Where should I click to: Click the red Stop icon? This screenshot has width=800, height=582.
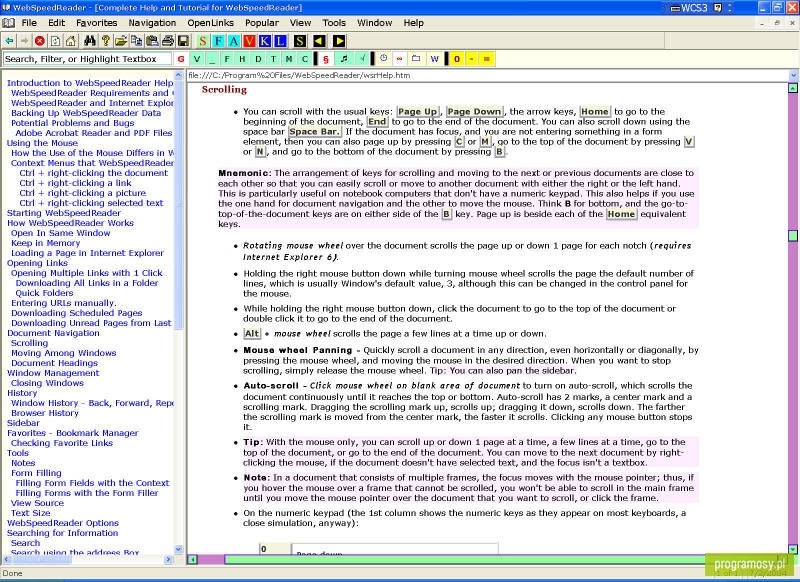coord(40,41)
